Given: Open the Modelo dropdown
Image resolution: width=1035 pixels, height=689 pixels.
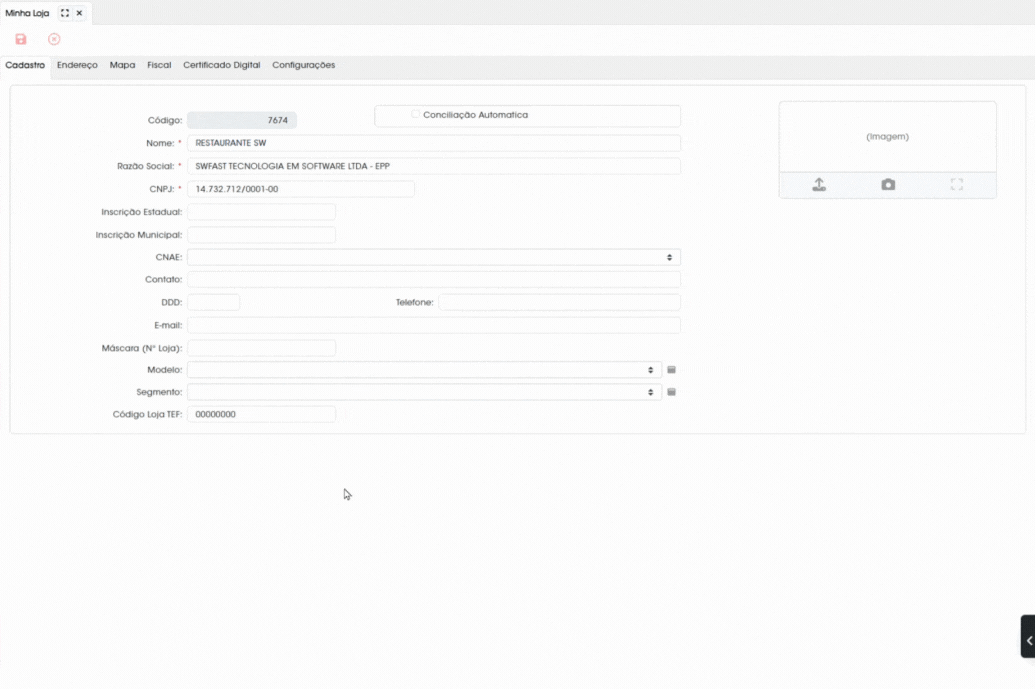Looking at the screenshot, I should click(x=424, y=370).
